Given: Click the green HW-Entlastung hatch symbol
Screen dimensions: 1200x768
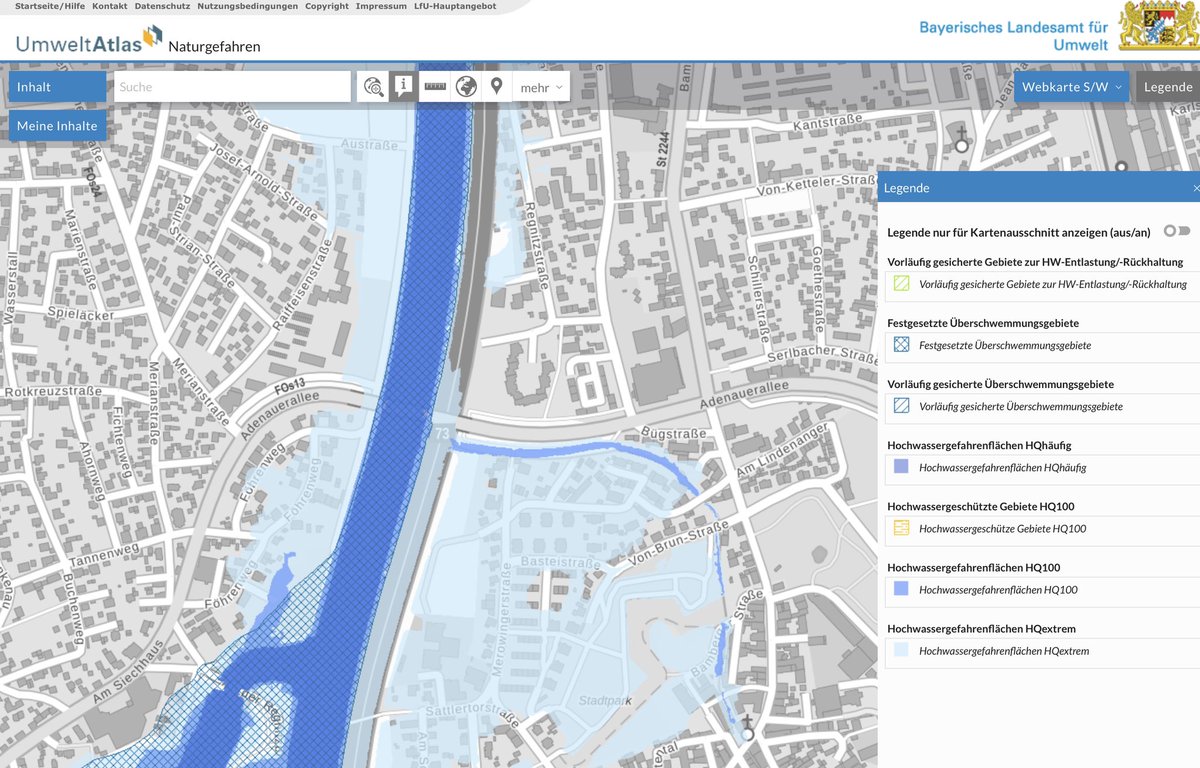Looking at the screenshot, I should click(x=902, y=284).
